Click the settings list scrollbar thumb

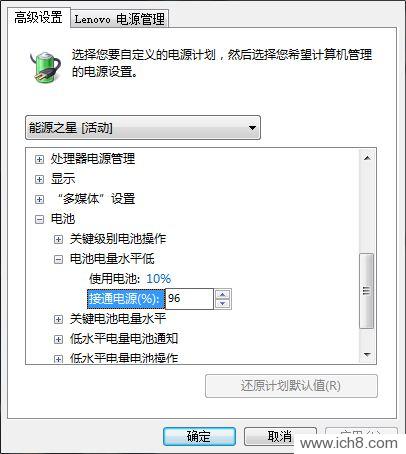367,291
